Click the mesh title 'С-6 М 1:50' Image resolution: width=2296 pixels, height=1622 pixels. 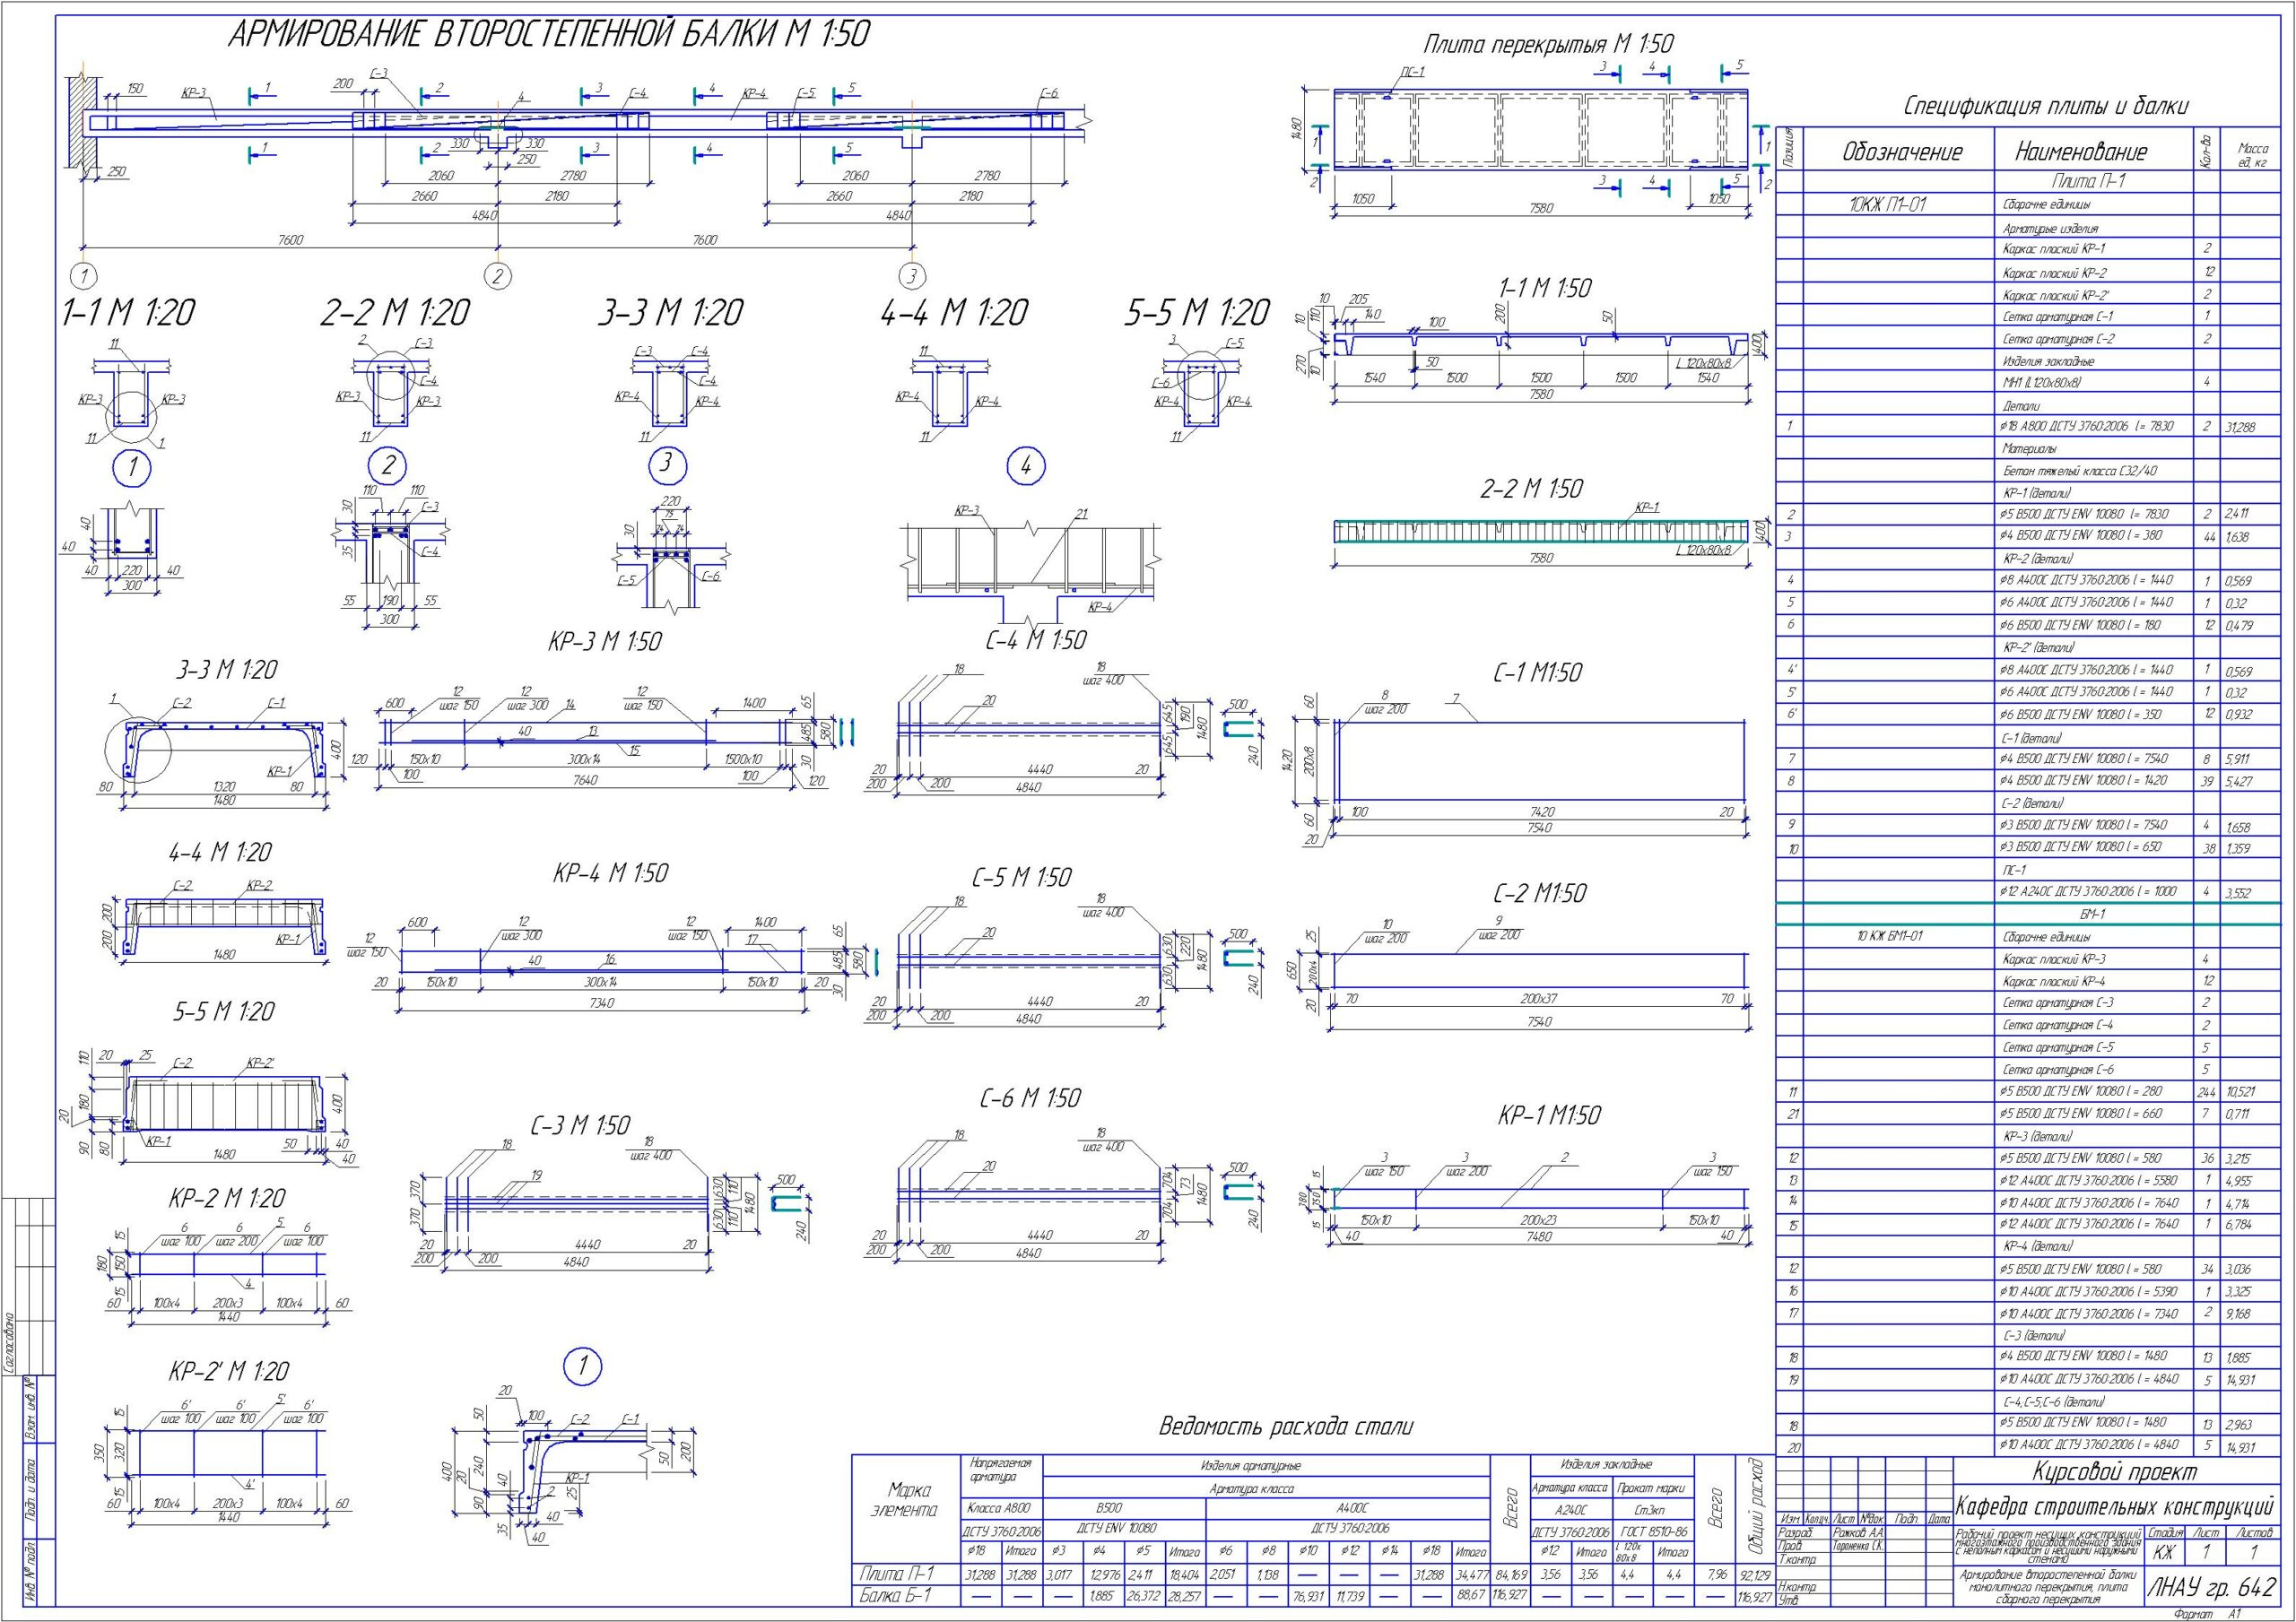(1030, 1098)
